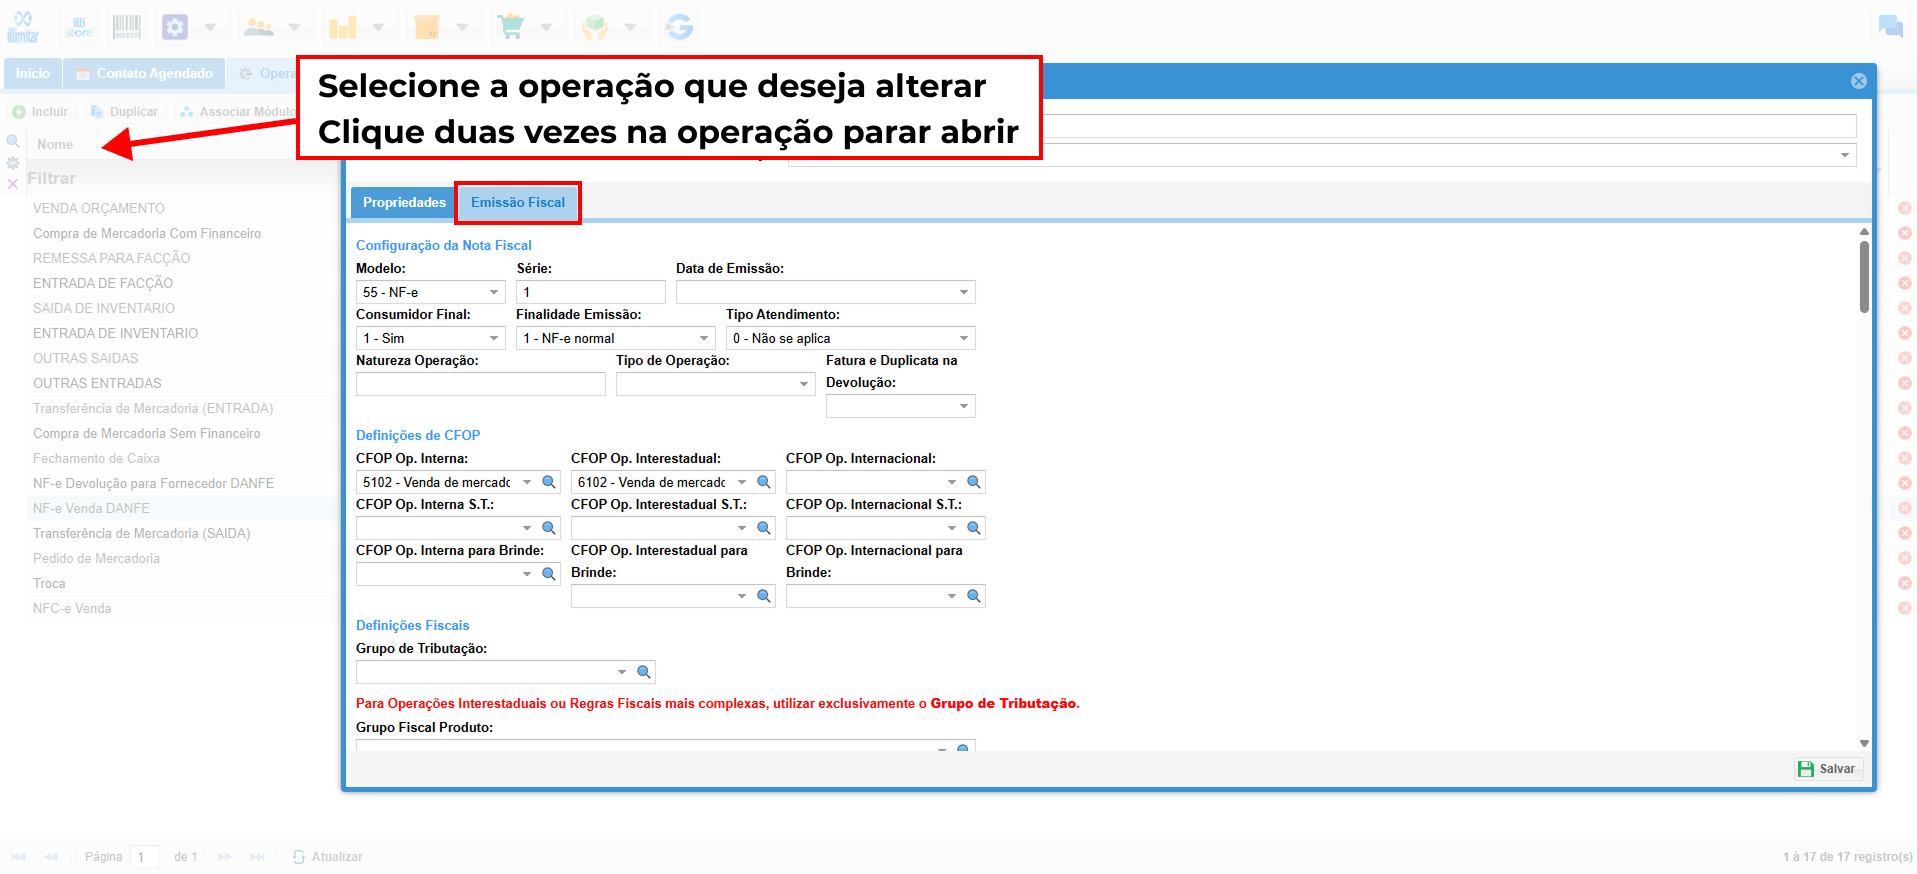Click the boleto barcode icon in toolbar
Viewport: 1917px width, 874px height.
[x=127, y=27]
